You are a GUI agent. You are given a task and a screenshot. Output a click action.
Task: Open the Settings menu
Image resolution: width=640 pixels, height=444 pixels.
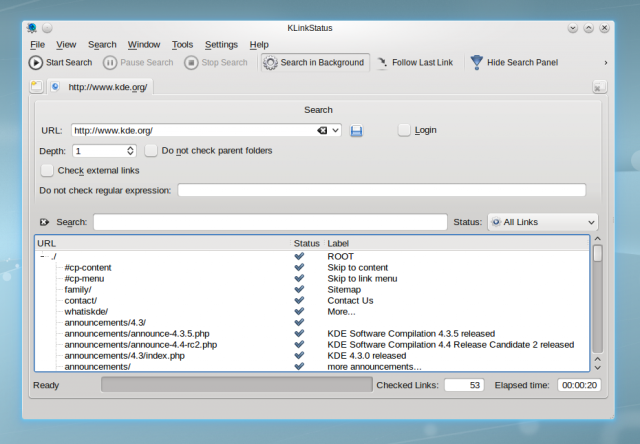(221, 45)
